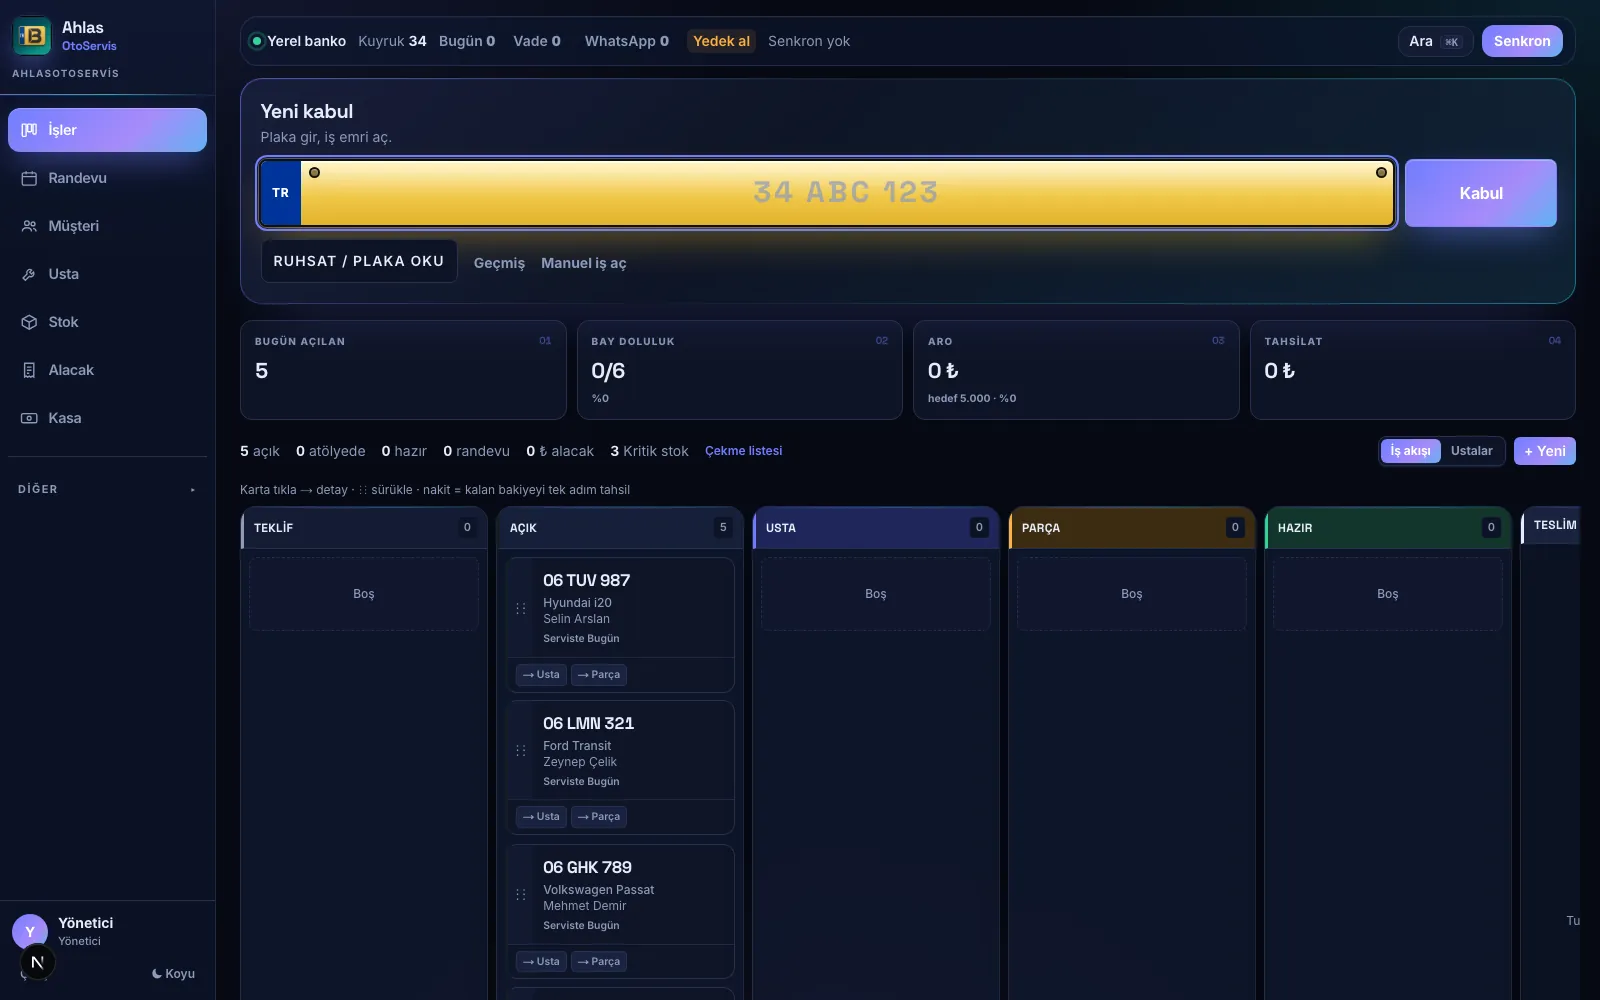Open the İşler sidebar section
1600x1000 pixels.
(107, 130)
